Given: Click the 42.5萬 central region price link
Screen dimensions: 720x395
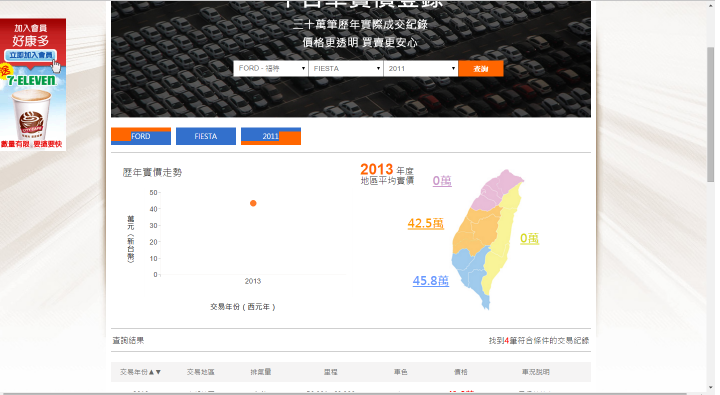Looking at the screenshot, I should [x=426, y=223].
